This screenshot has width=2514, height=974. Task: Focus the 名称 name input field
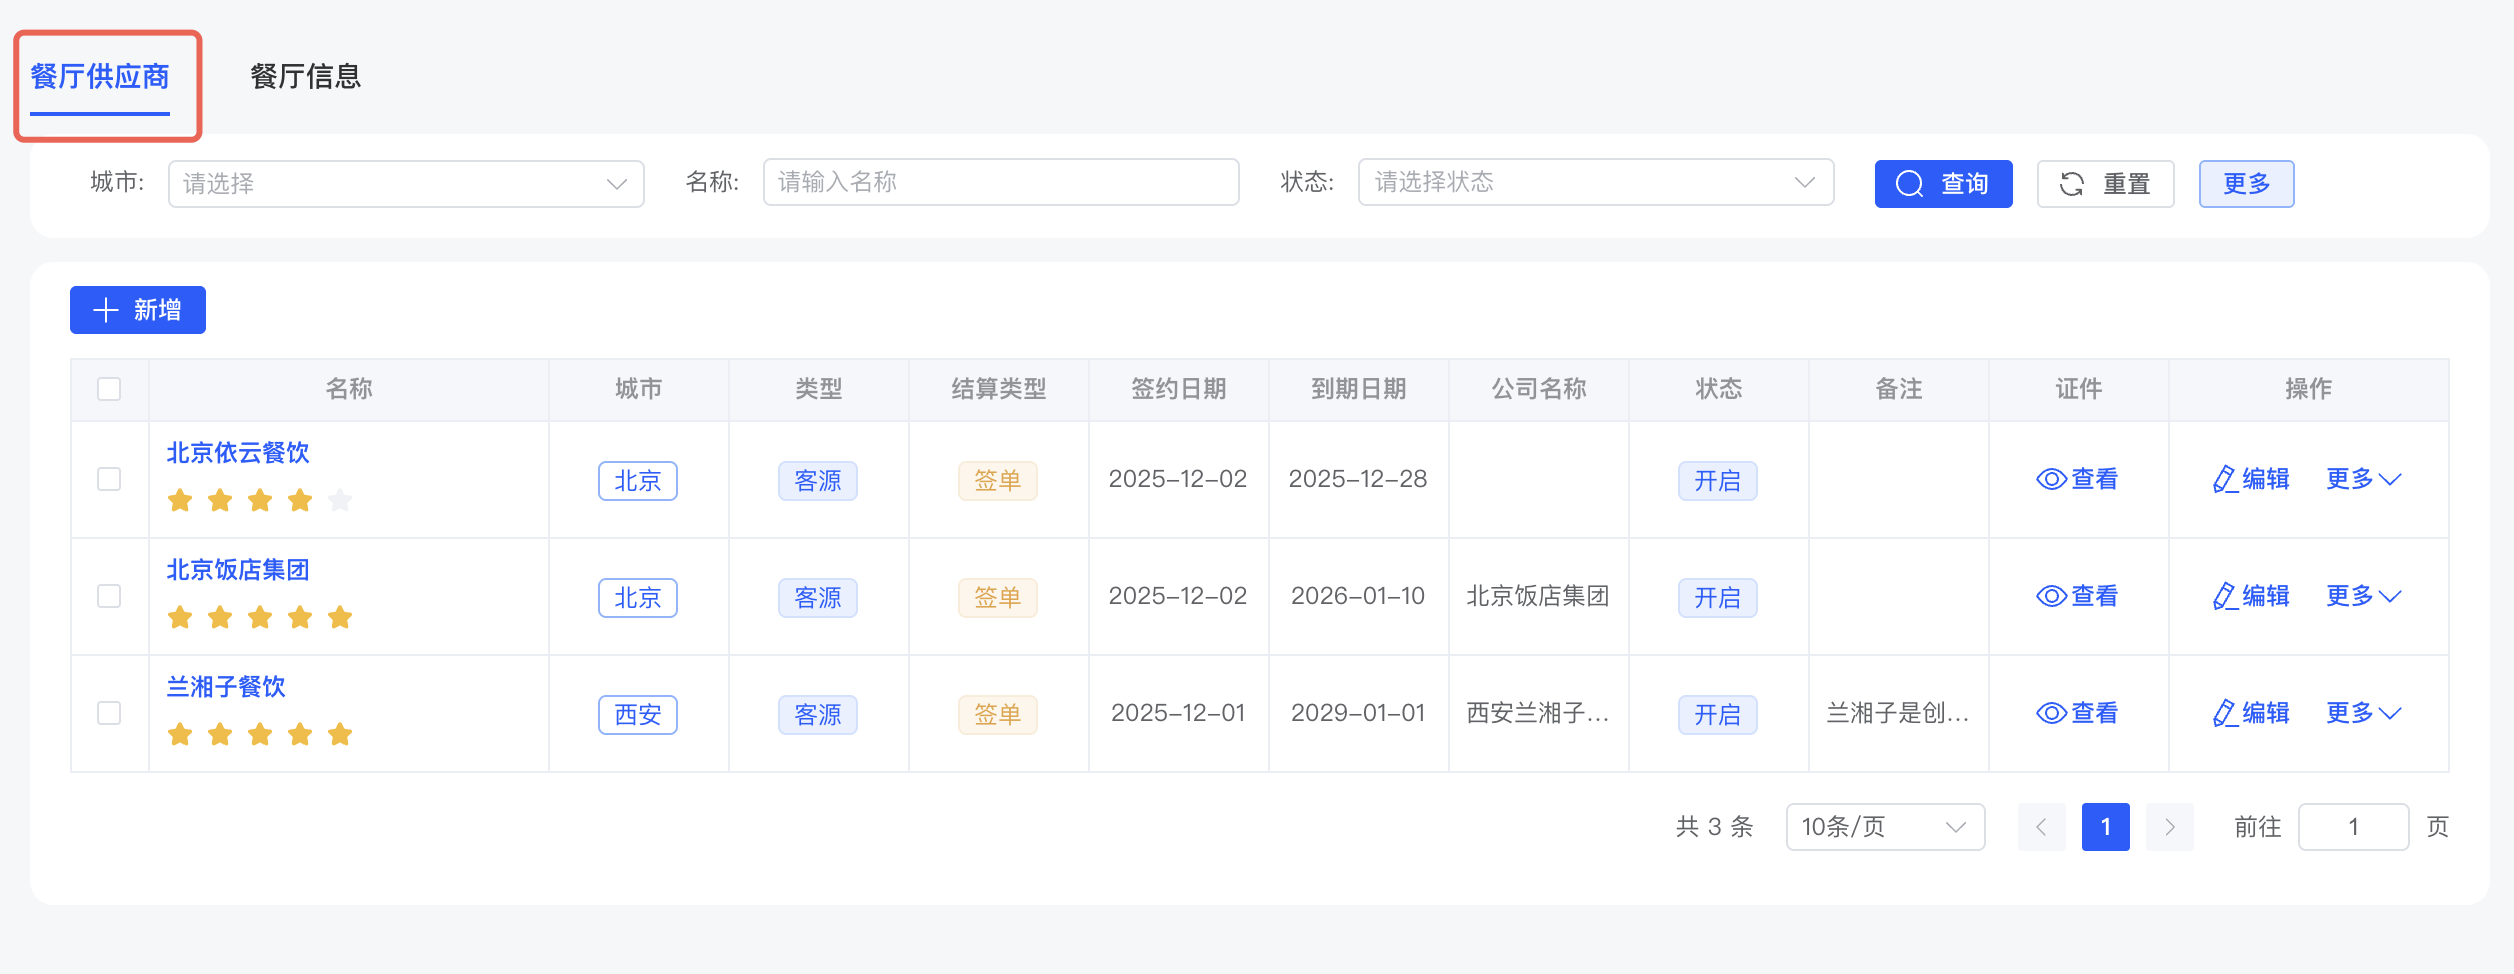pos(1000,182)
